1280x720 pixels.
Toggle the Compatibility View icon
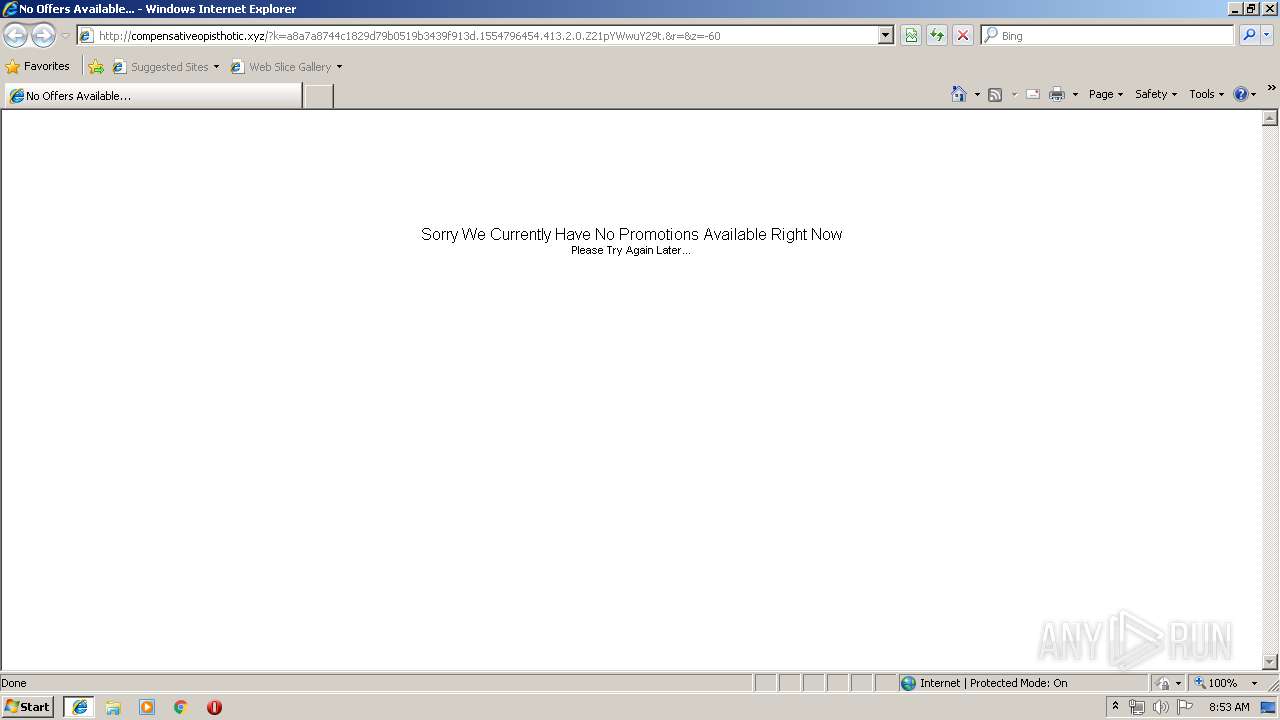click(911, 36)
